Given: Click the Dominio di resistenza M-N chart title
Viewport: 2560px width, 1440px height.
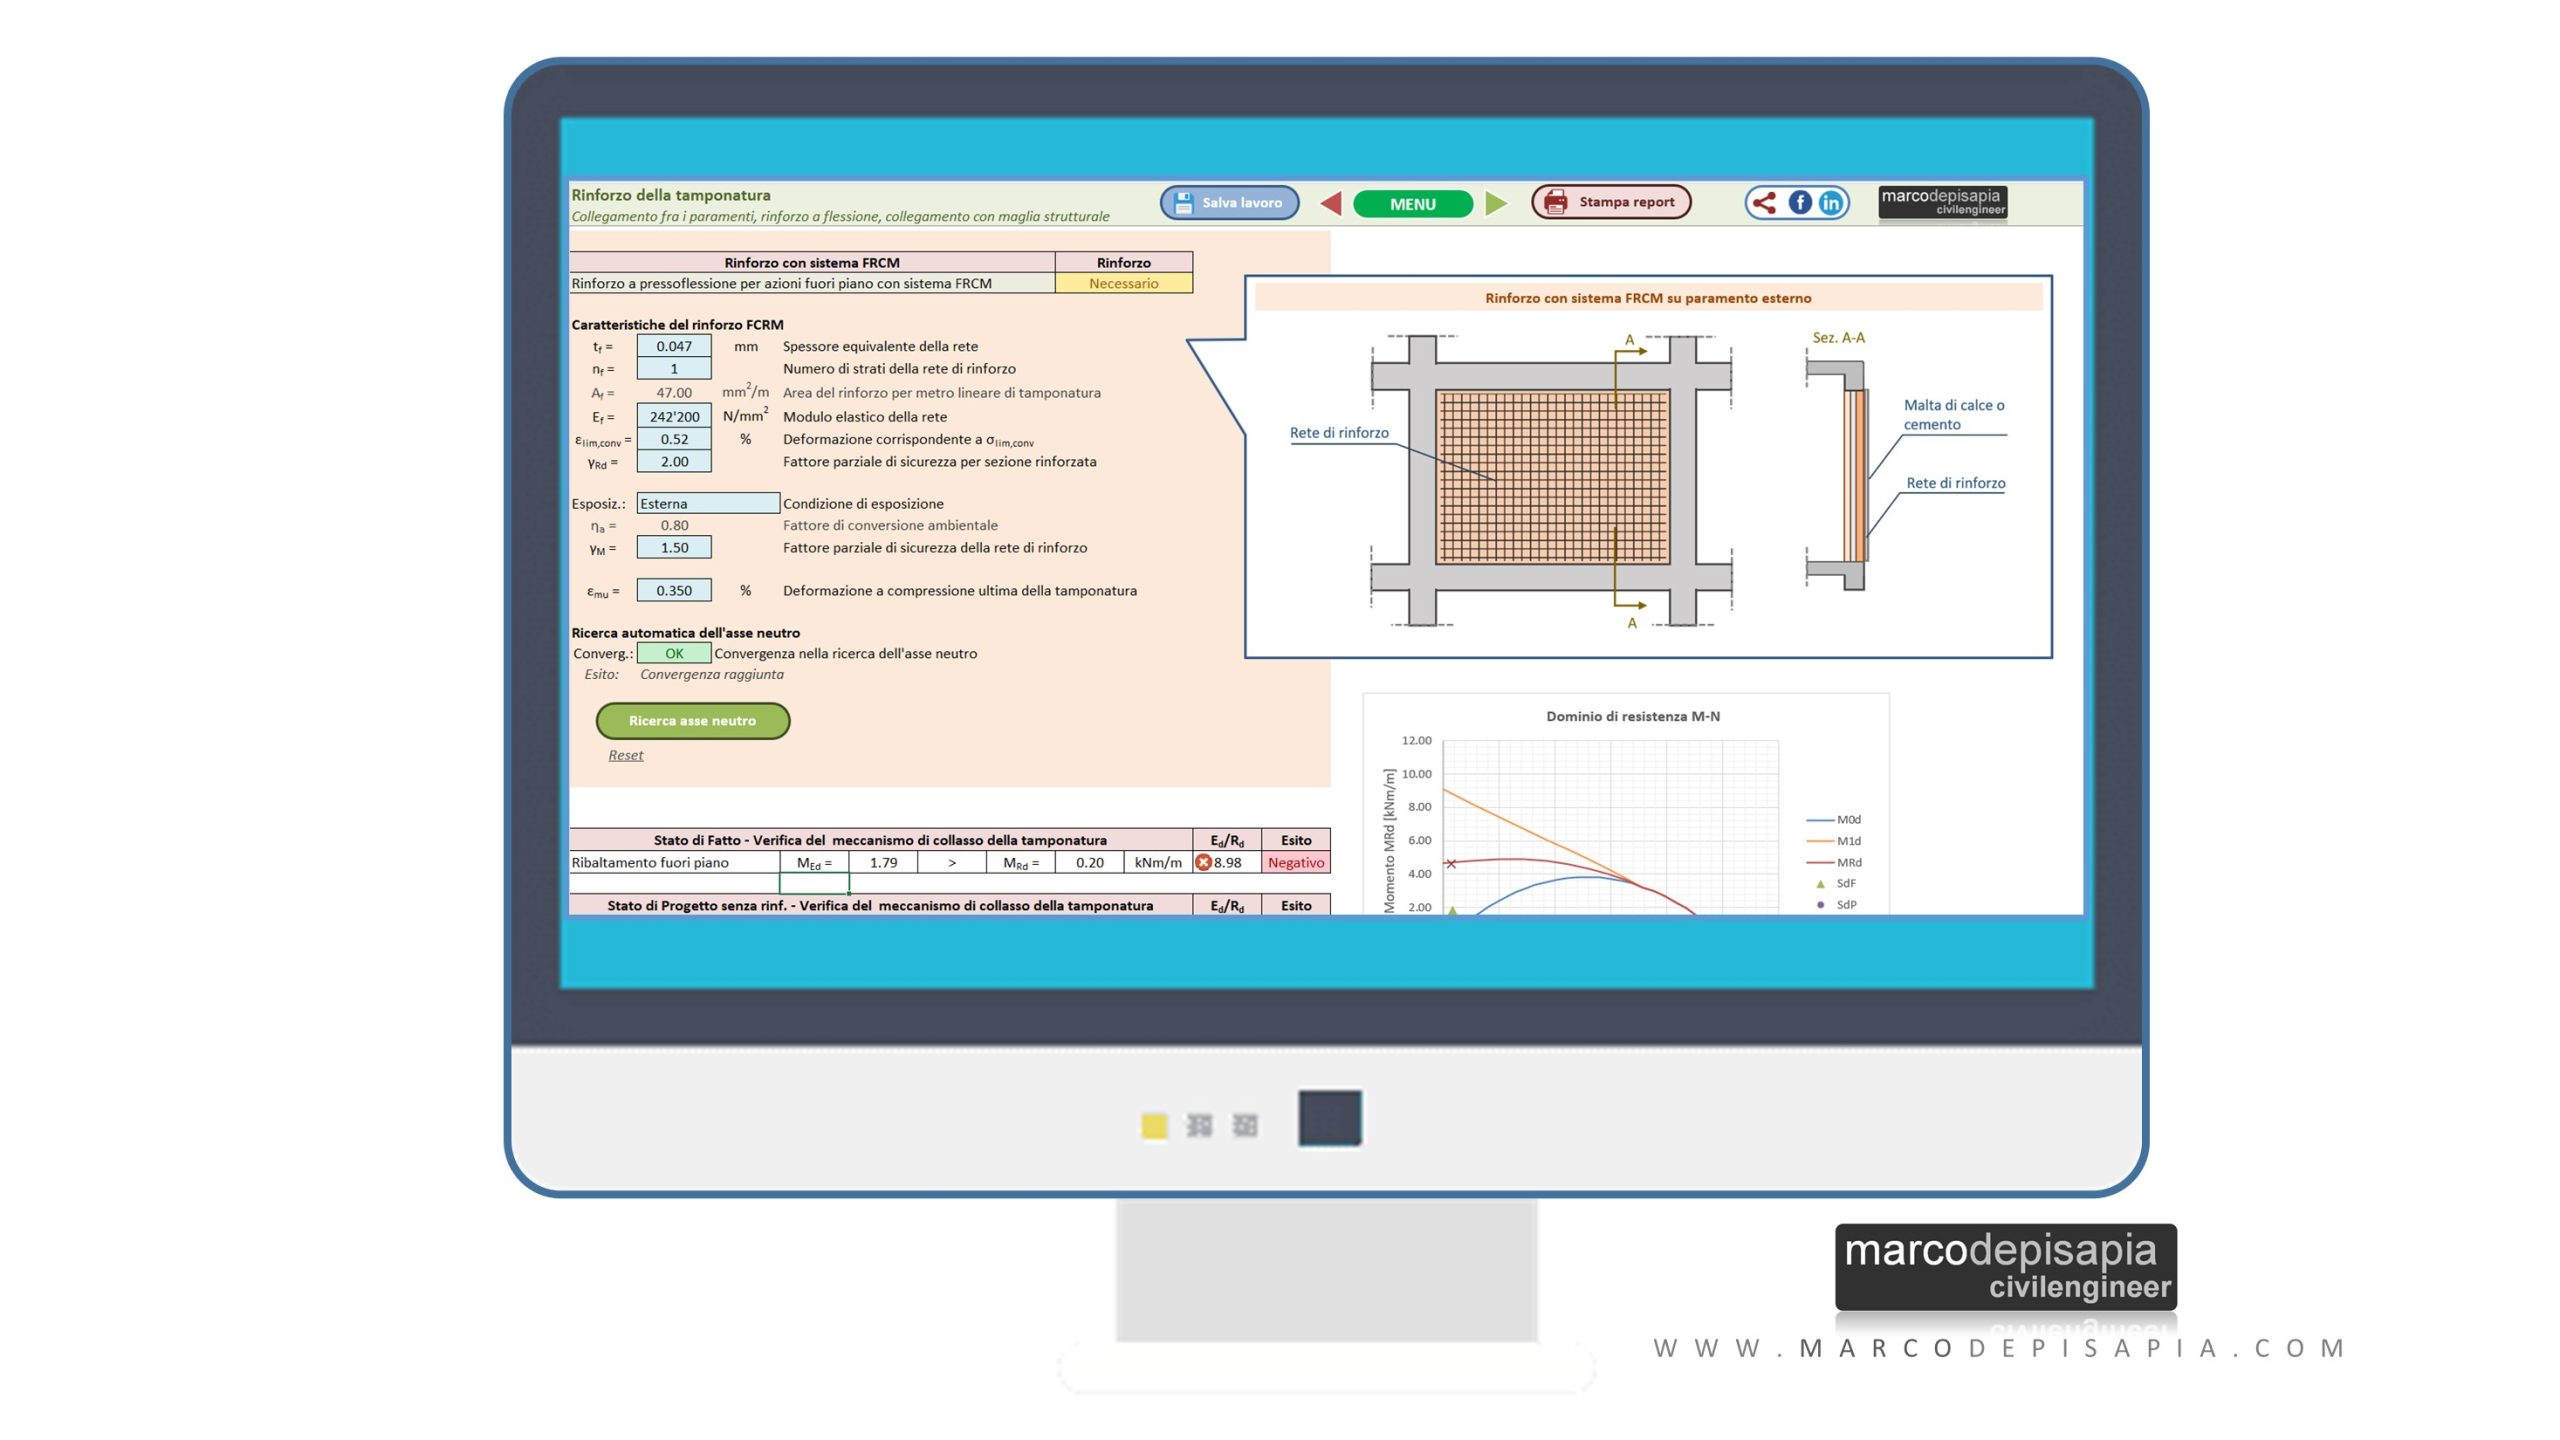Looking at the screenshot, I should point(1632,717).
